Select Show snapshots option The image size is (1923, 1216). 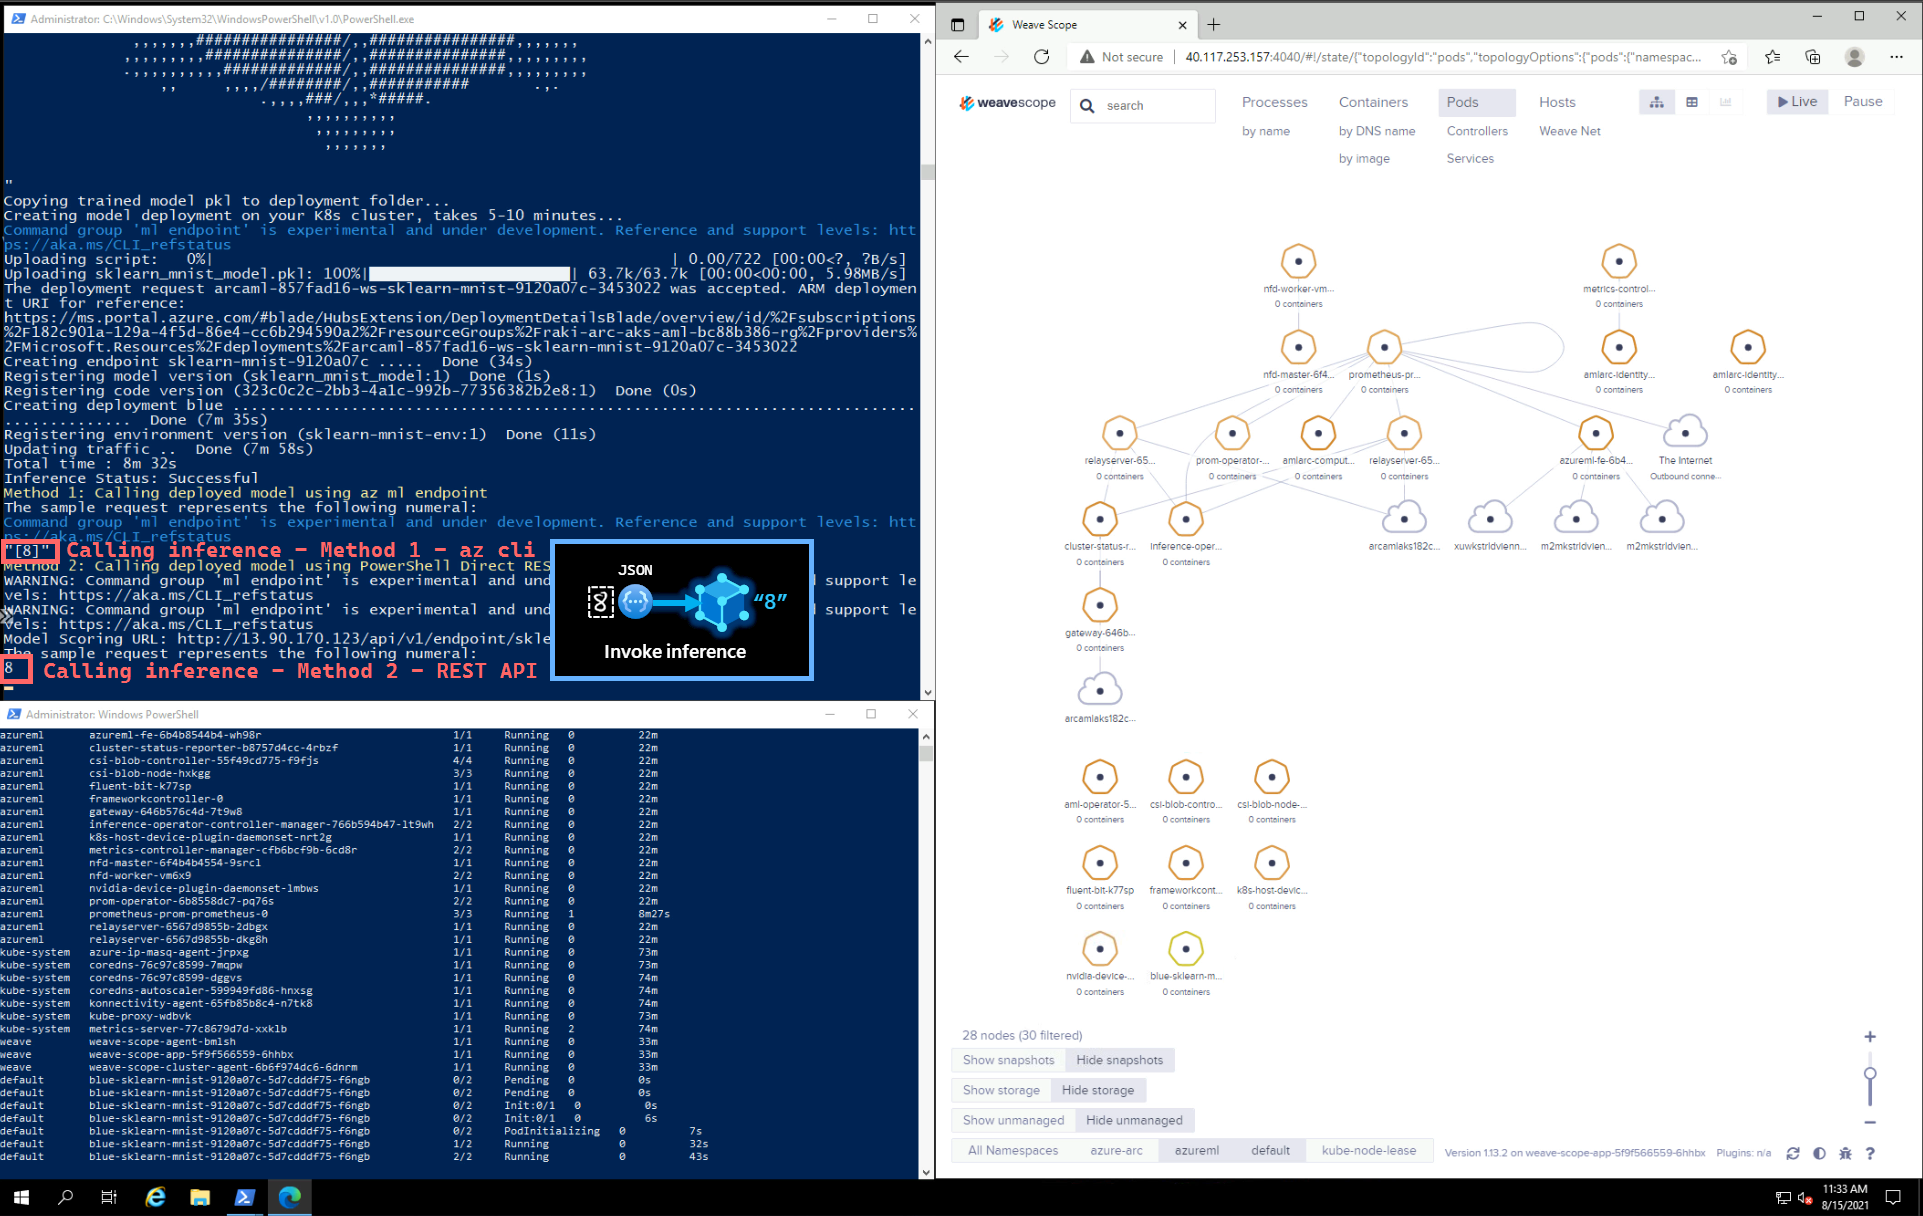pyautogui.click(x=1008, y=1060)
